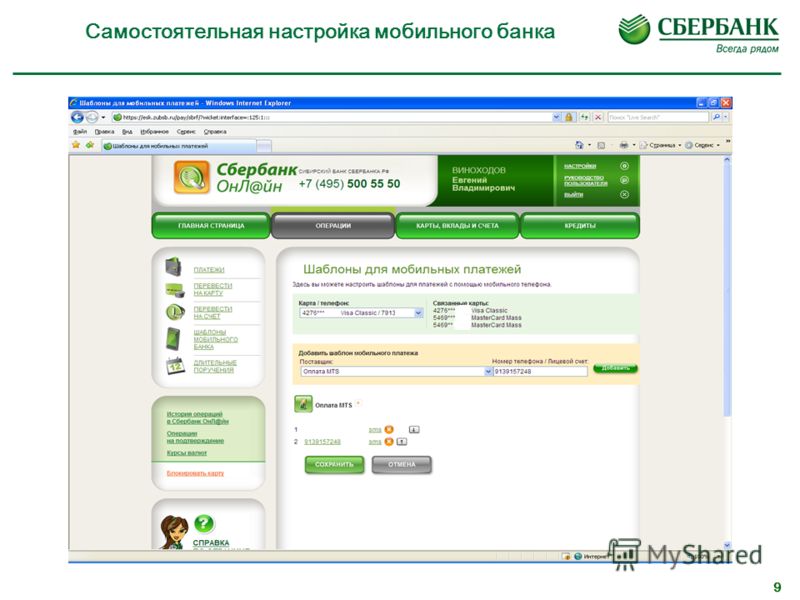Click the calendar icon beside ДЛИТЕЛЬНЫЕ ПОРУЧЕНИЯ
Viewport: 800px width, 600px height.
(x=175, y=366)
